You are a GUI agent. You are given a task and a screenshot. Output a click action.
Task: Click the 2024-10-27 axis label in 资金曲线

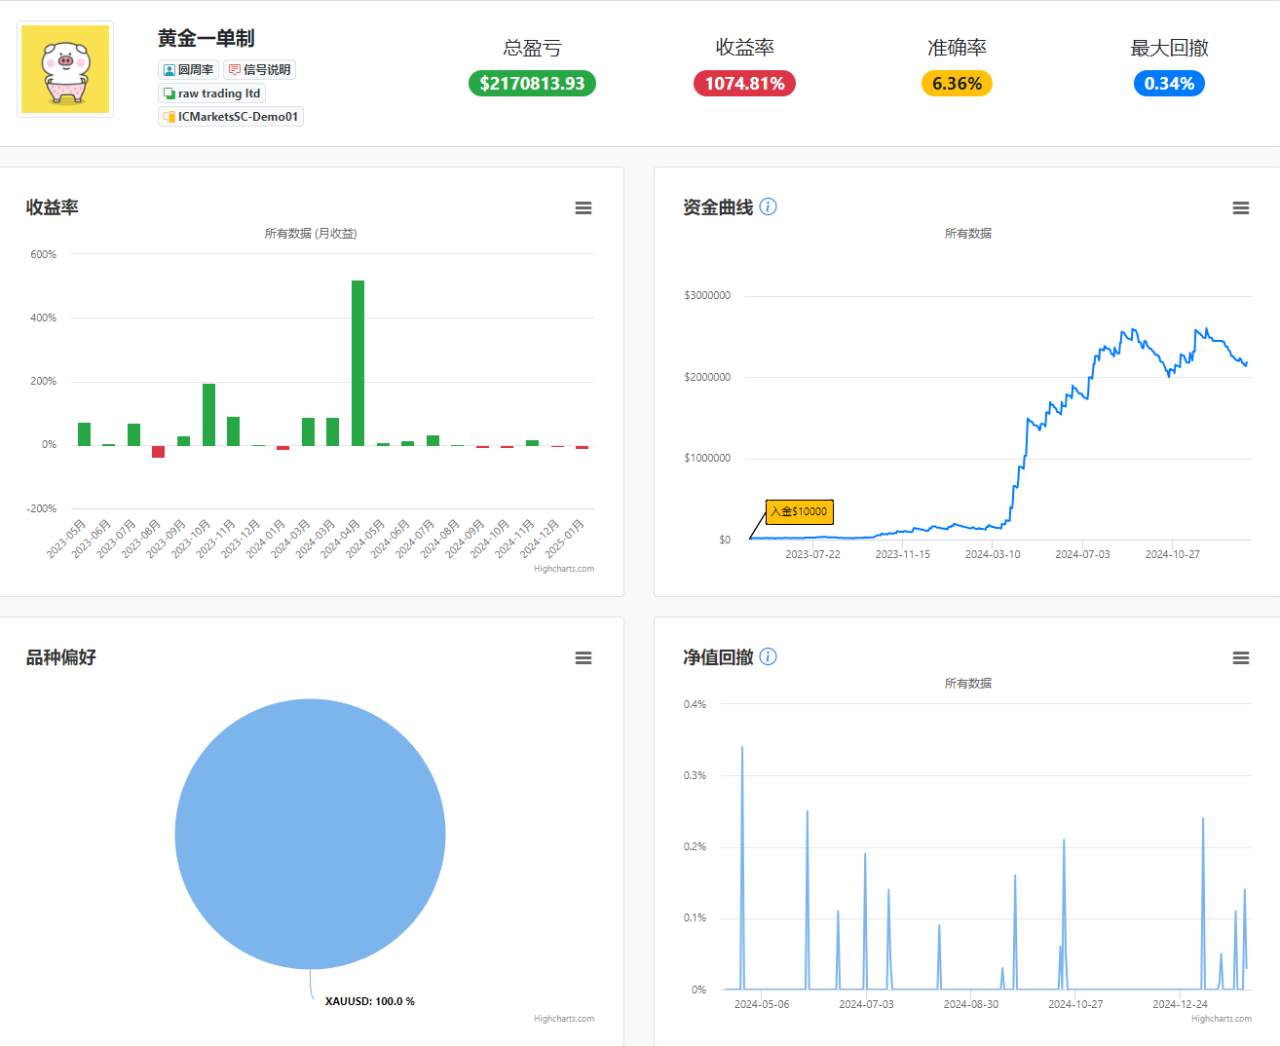[1173, 554]
